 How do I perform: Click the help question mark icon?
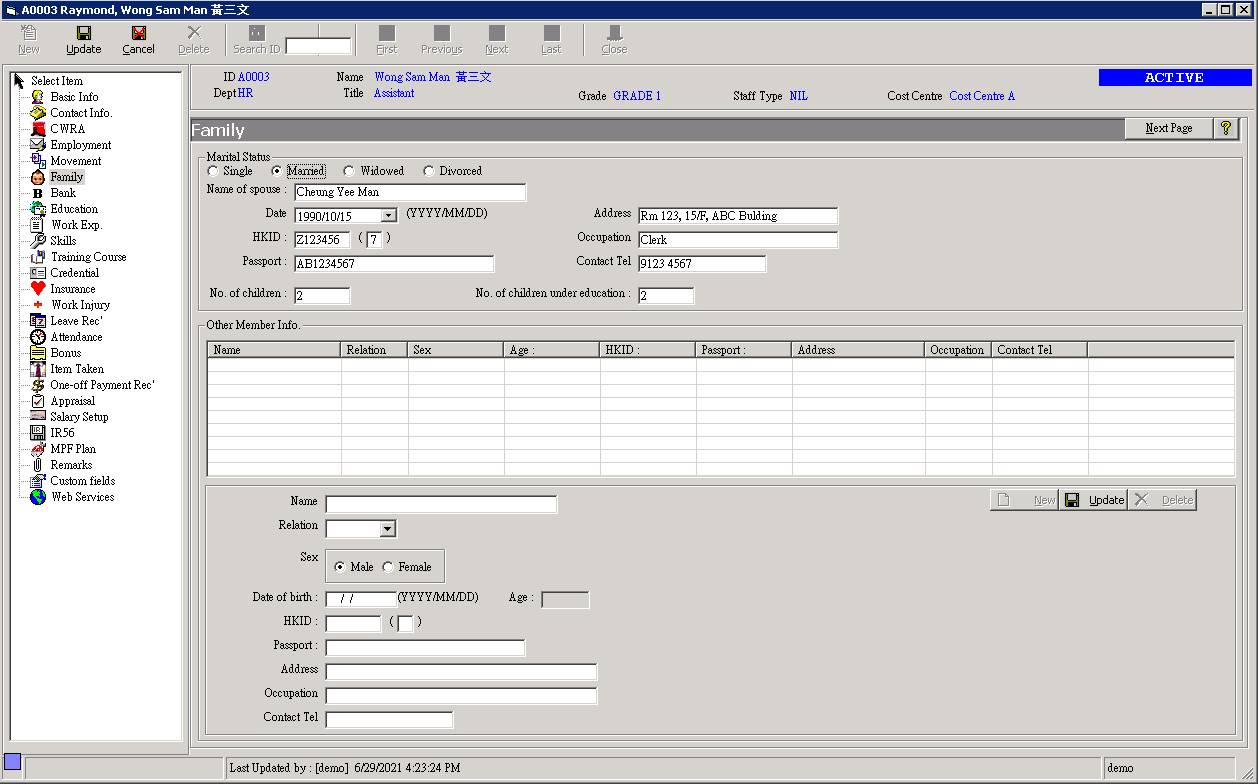(x=1226, y=128)
